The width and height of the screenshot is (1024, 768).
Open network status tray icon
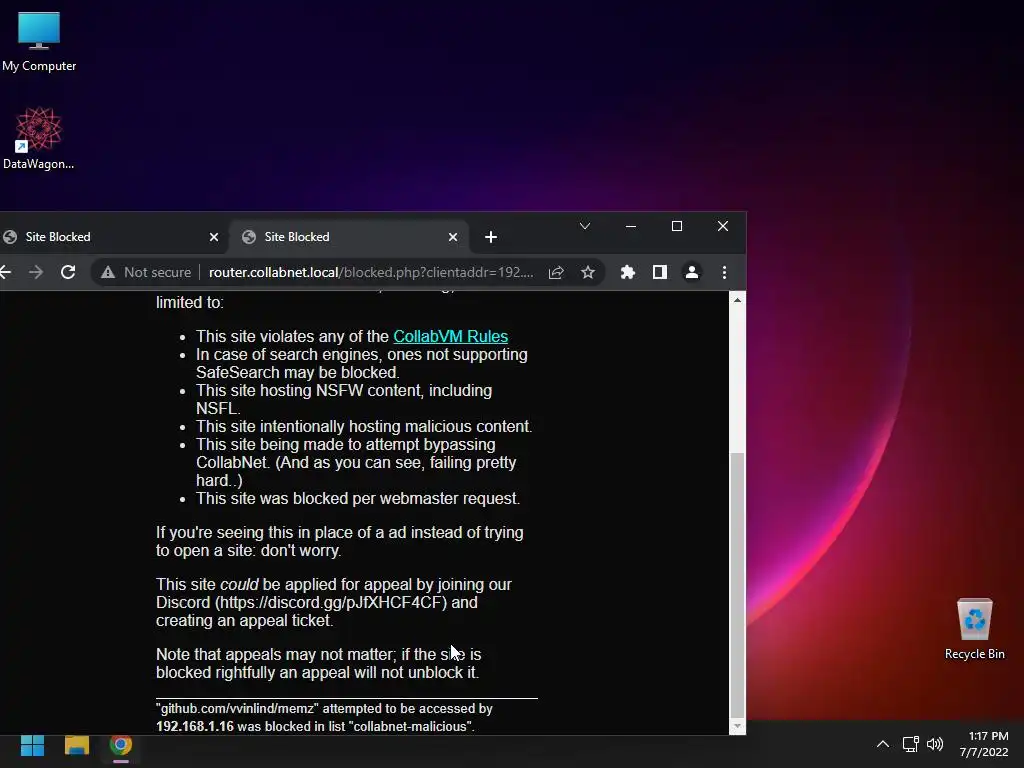point(910,744)
